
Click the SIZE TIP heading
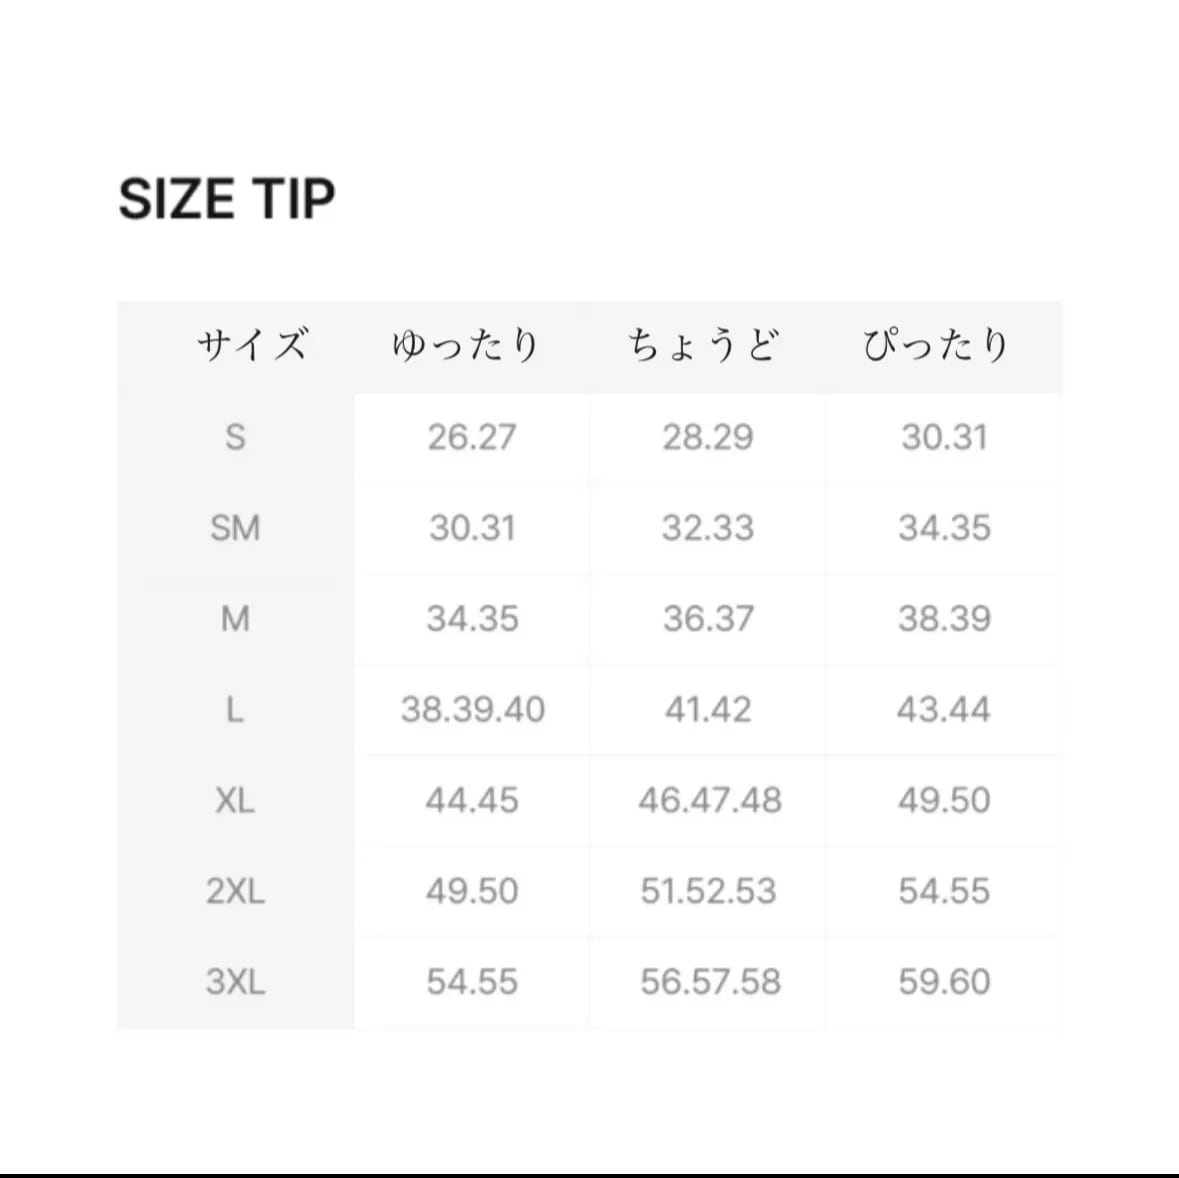coord(227,199)
